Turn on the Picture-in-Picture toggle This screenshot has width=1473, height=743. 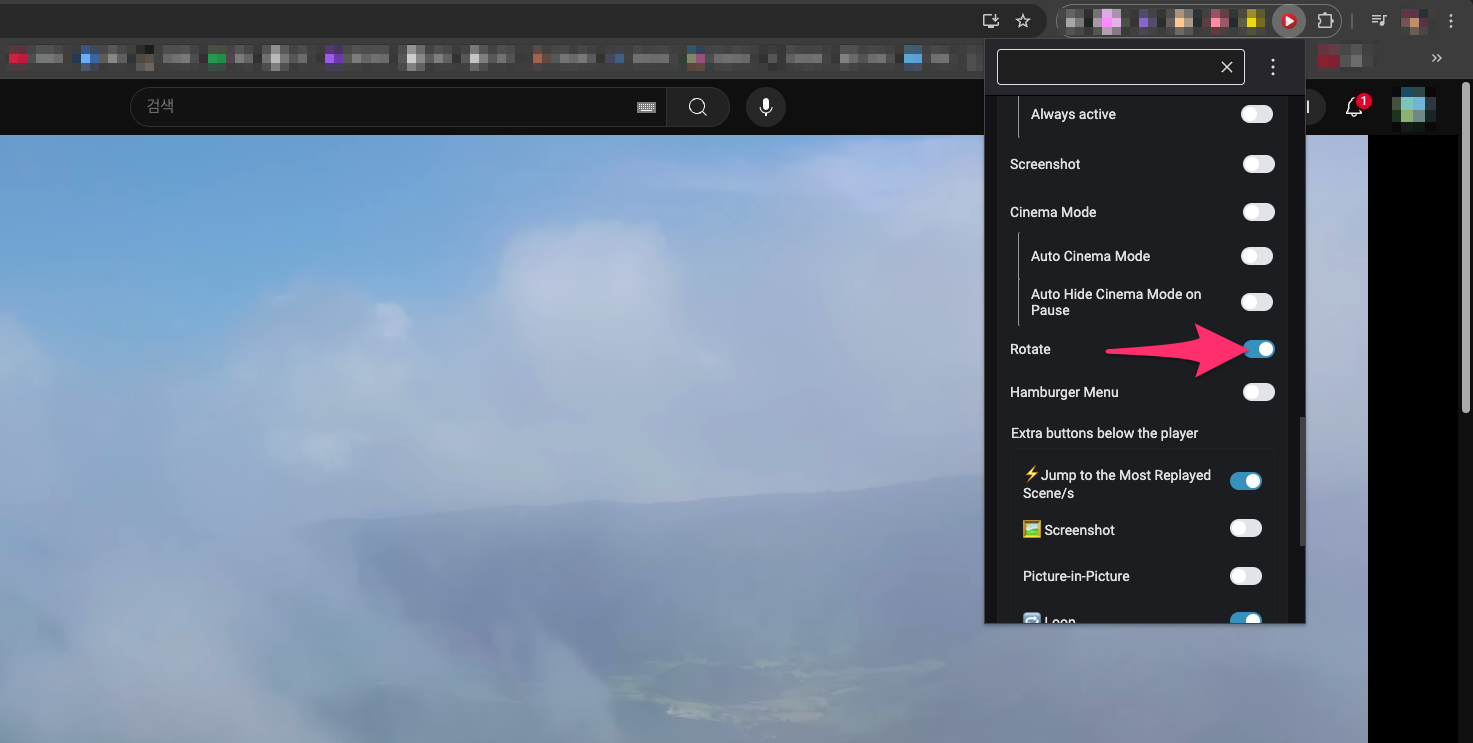tap(1246, 576)
